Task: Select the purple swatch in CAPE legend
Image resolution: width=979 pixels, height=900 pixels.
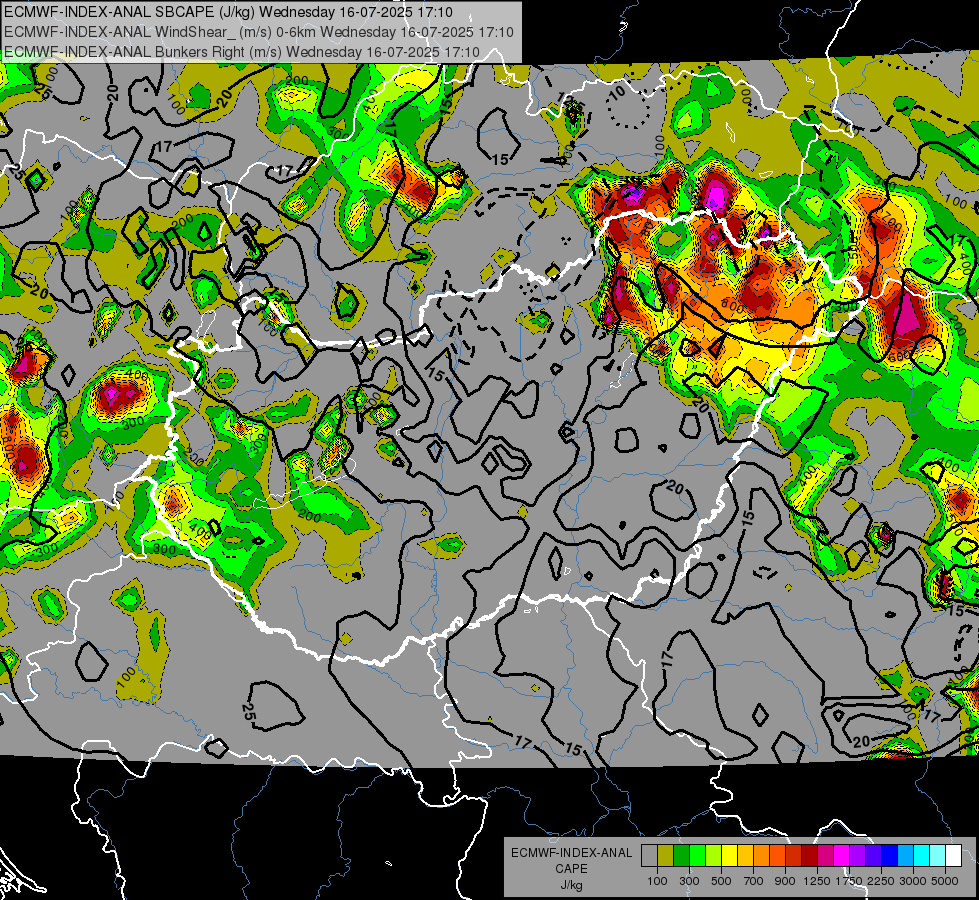Action: (857, 856)
